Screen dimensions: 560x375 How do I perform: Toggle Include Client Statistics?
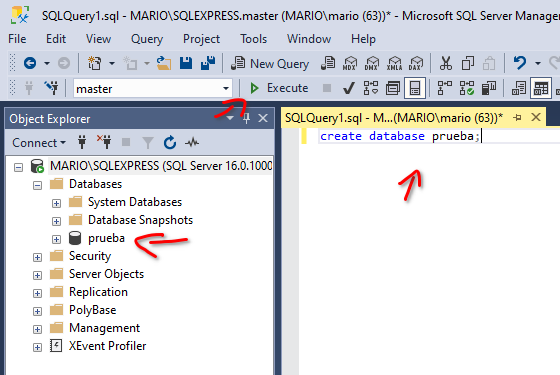(x=489, y=88)
